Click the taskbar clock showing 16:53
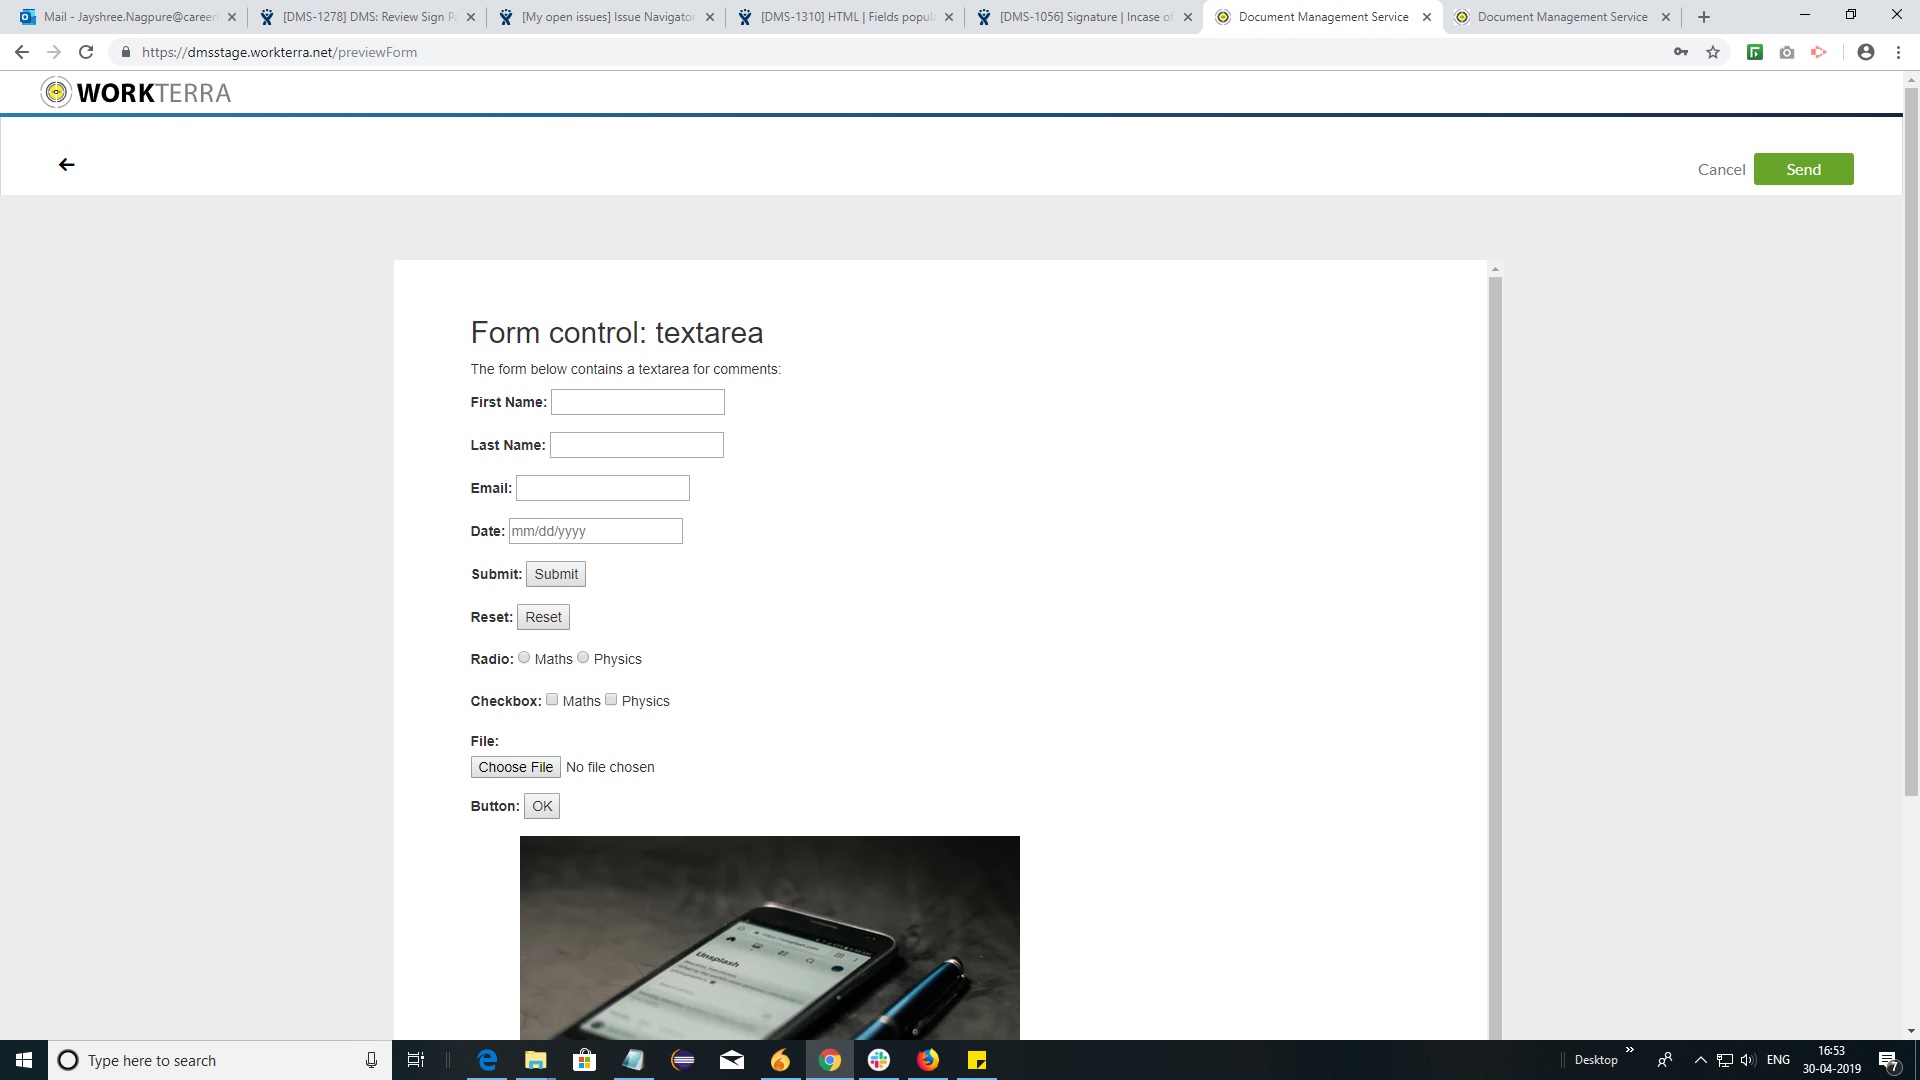This screenshot has height=1080, width=1920. tap(1831, 1060)
